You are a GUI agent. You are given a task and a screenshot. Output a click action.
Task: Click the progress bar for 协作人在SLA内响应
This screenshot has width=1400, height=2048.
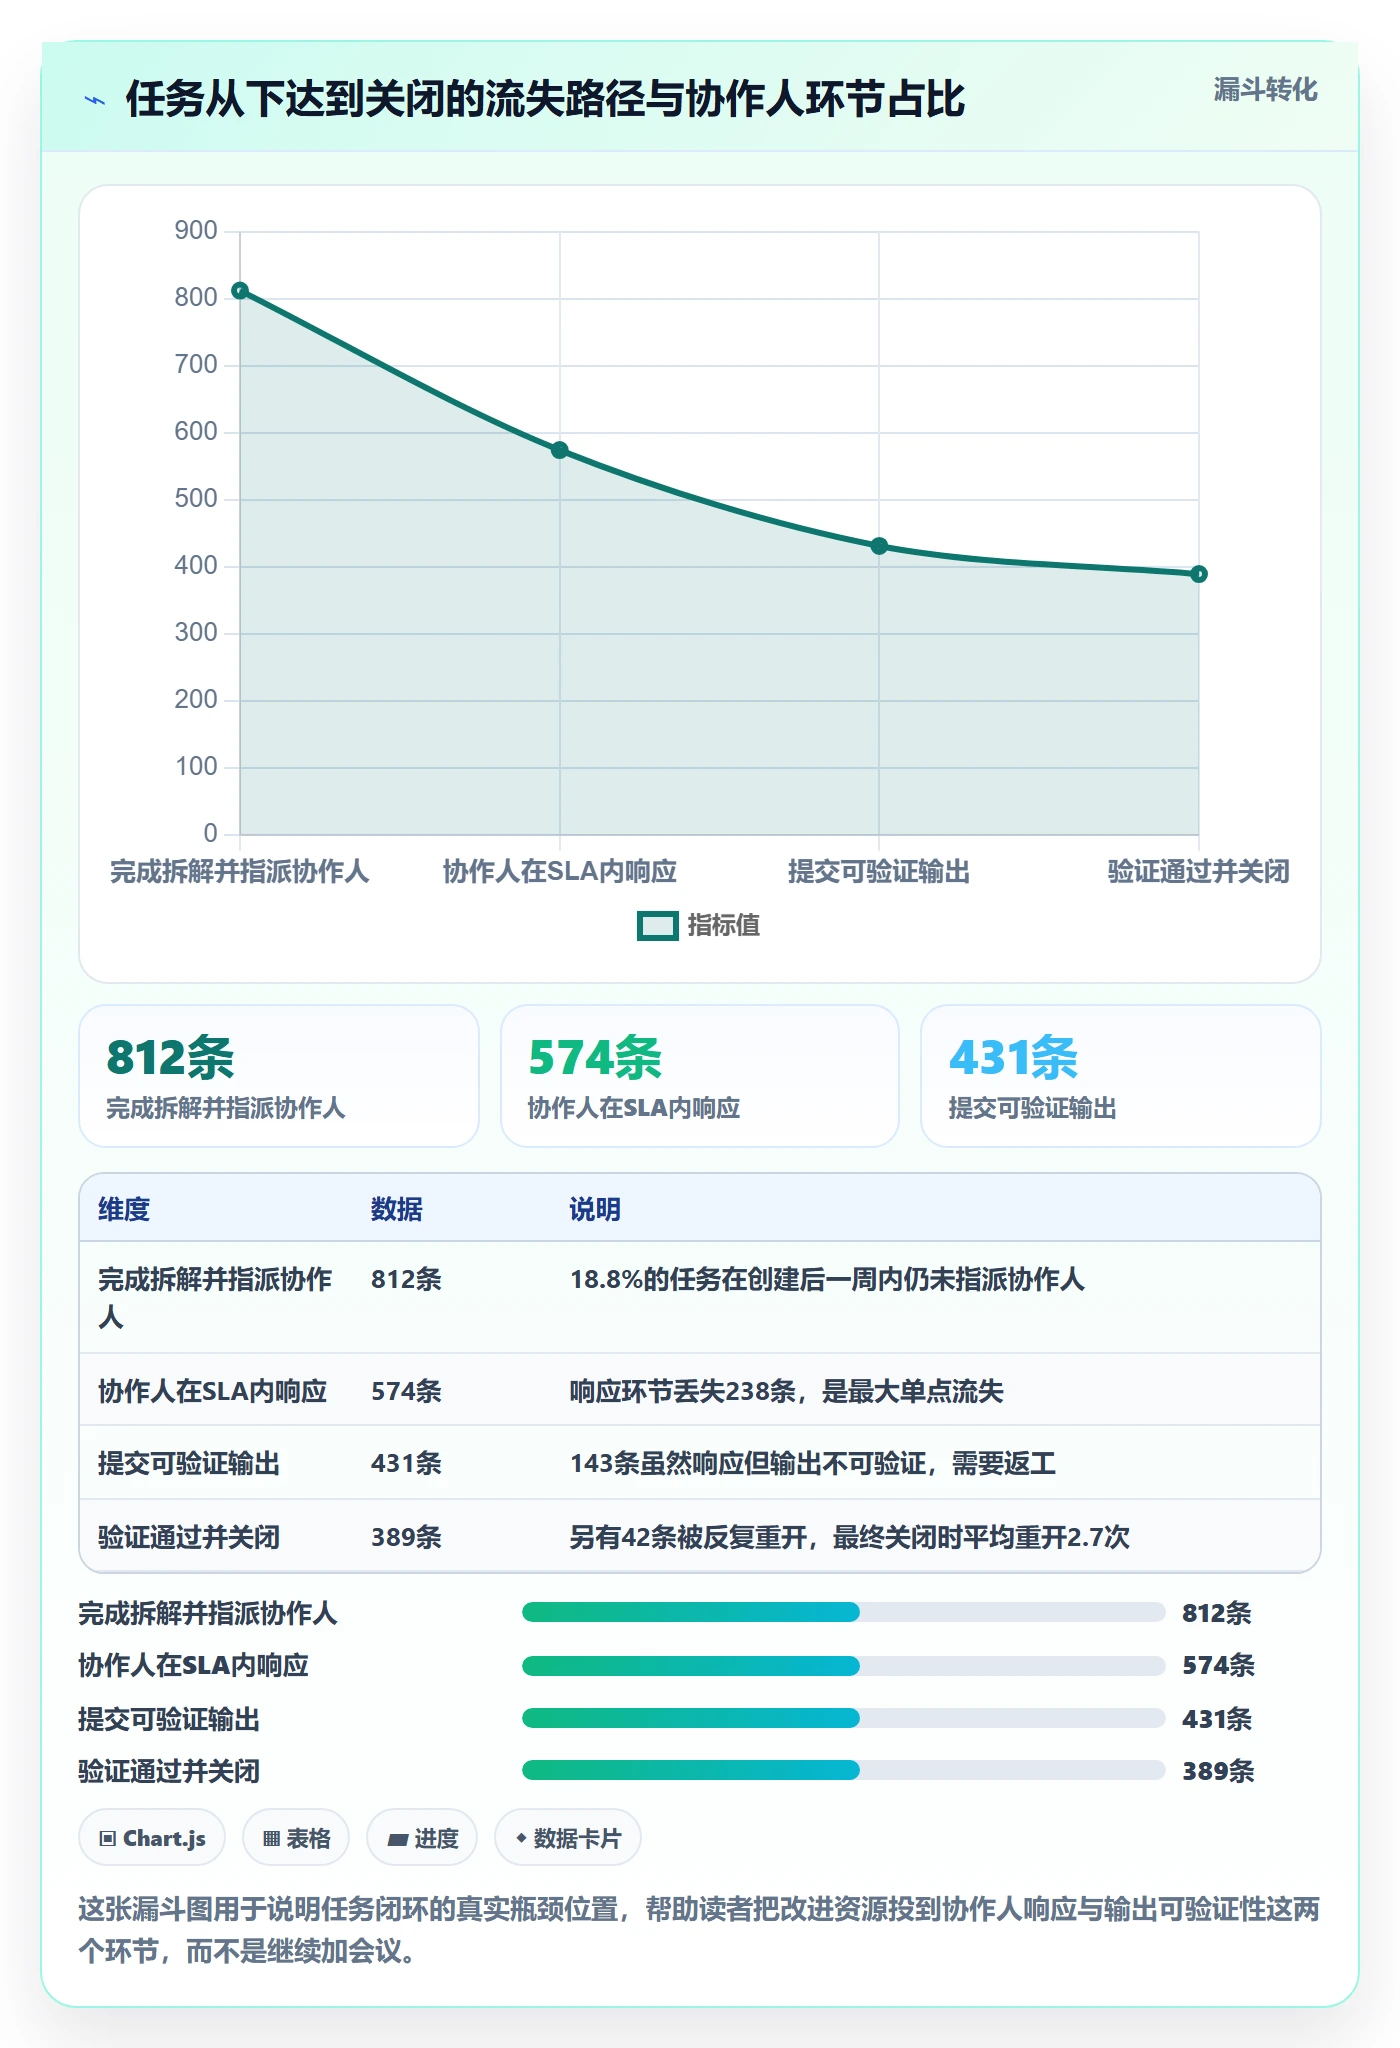coord(843,1665)
